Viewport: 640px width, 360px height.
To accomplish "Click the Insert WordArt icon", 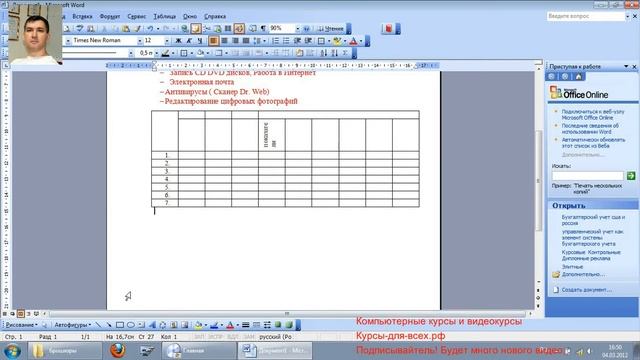I will coord(152,325).
